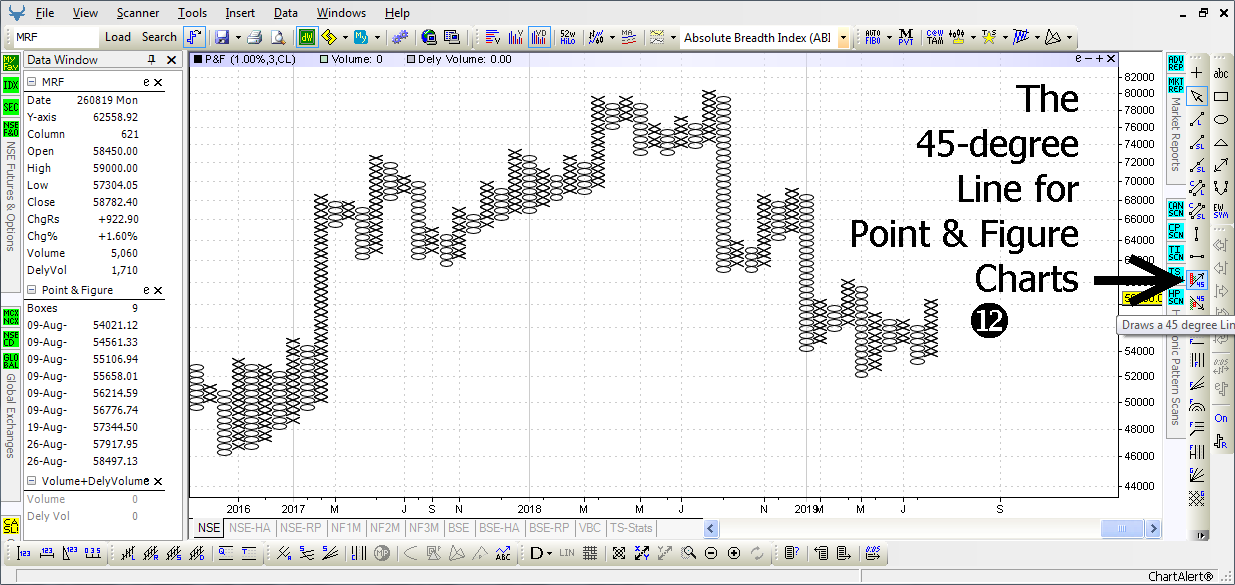The height and width of the screenshot is (585, 1235).
Task: Open the IDX index list icon
Action: point(11,85)
